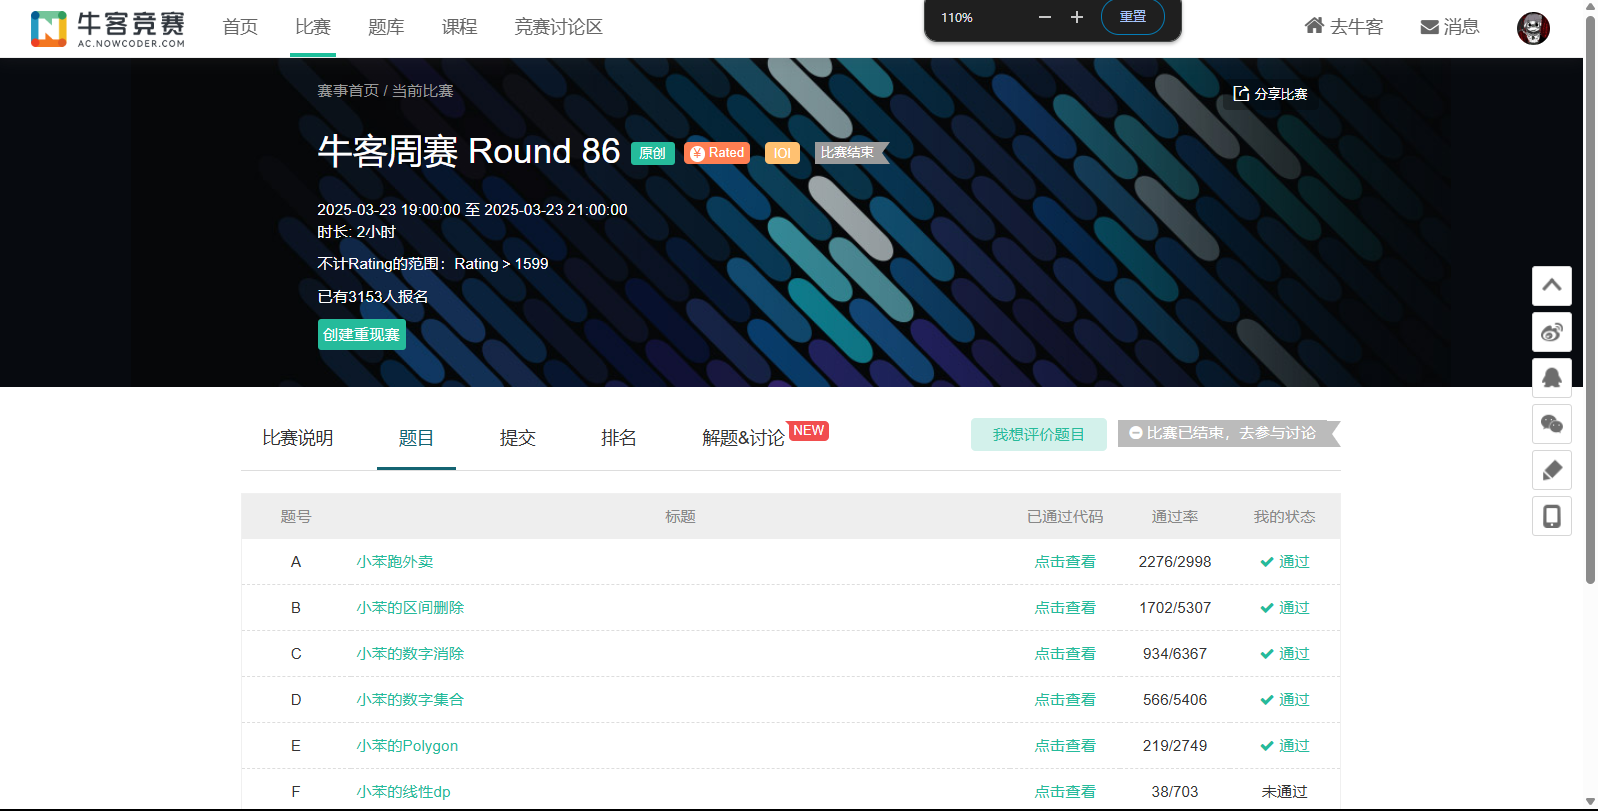Click the page vertical scrollbar thumb
This screenshot has width=1598, height=811.
1590,298
